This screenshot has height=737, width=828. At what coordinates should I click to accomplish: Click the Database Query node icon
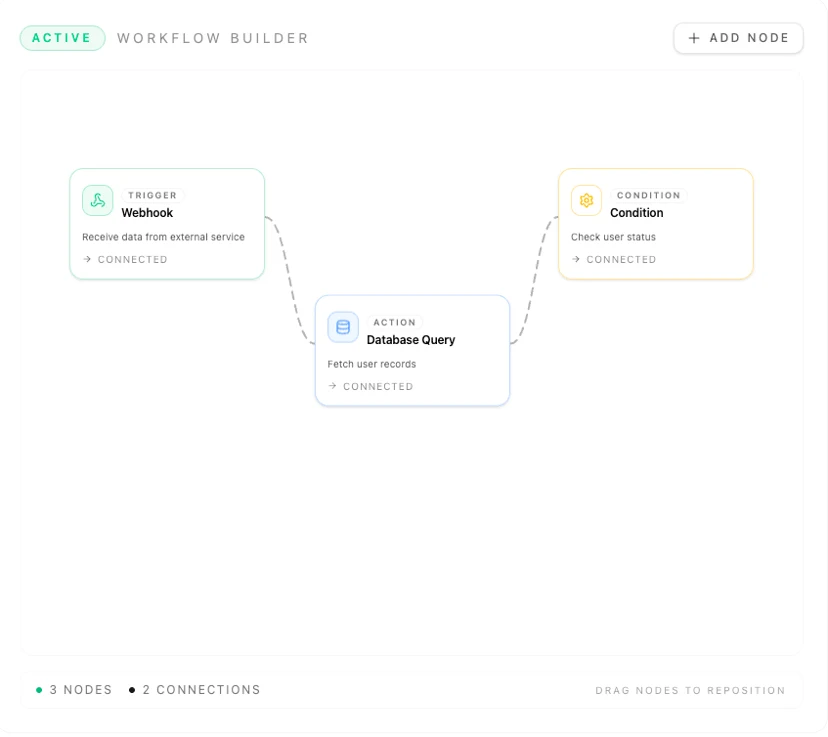coord(343,327)
